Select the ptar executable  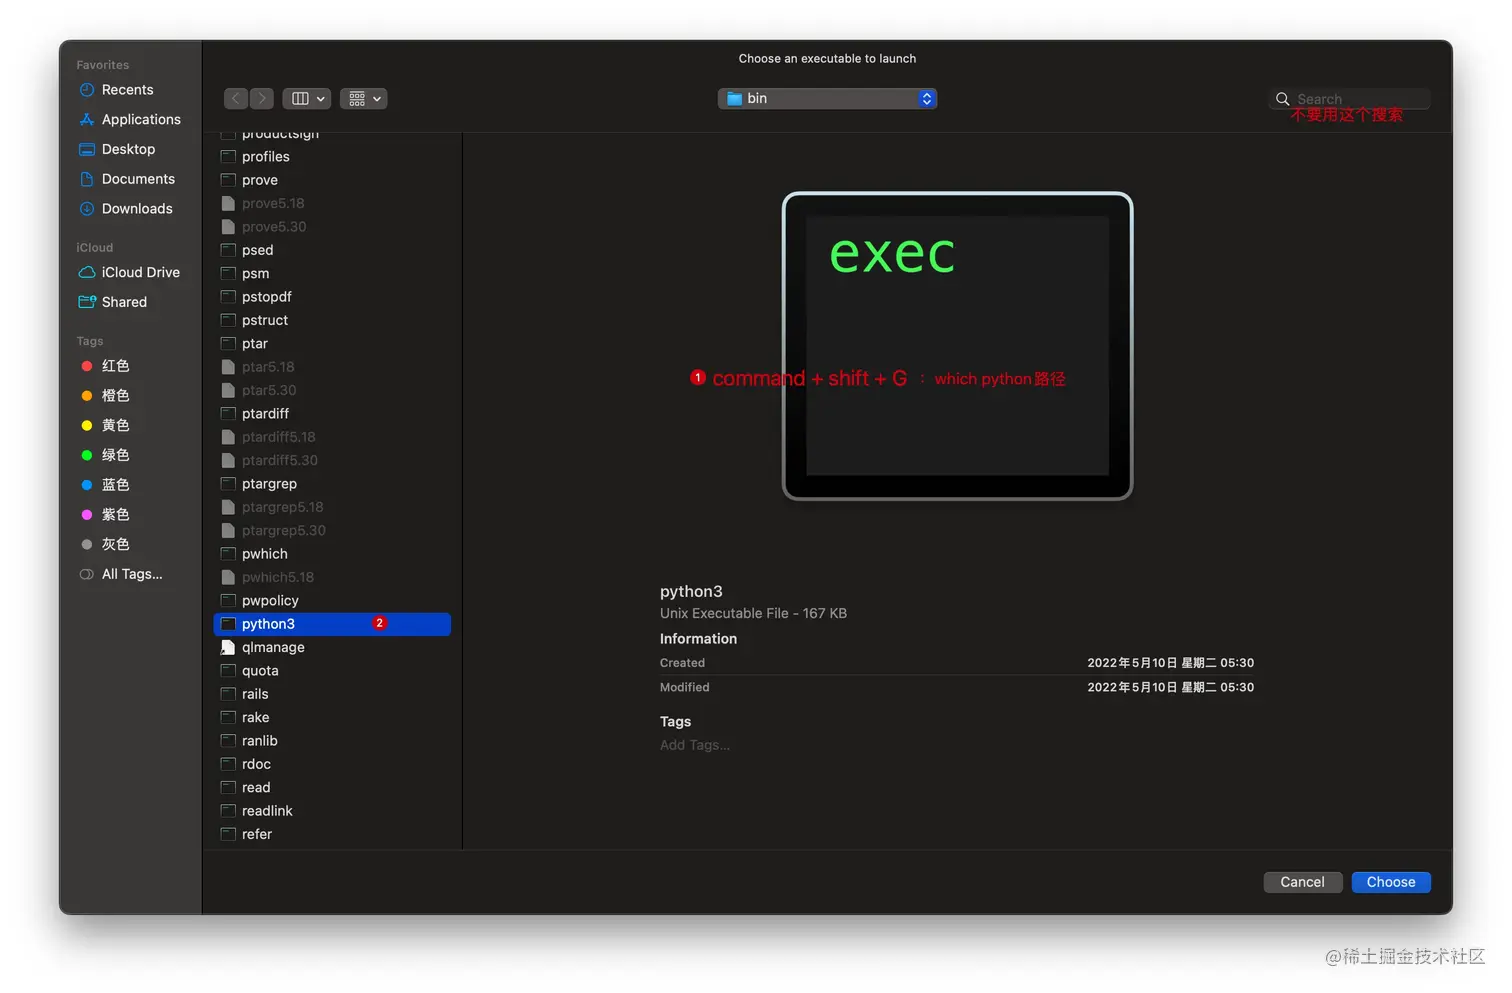coord(332,343)
